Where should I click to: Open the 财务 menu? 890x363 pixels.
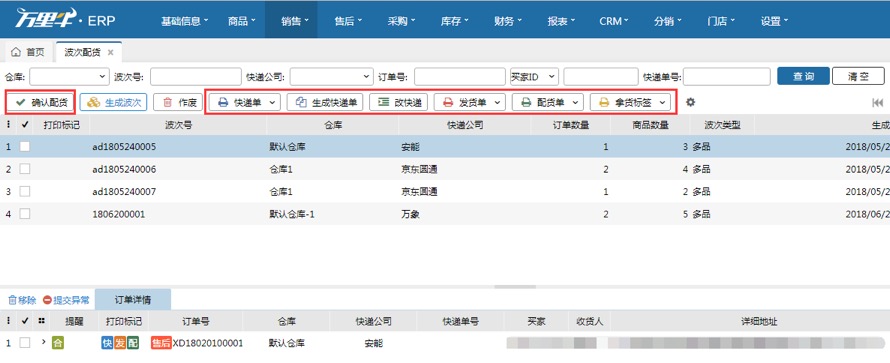pyautogui.click(x=508, y=21)
